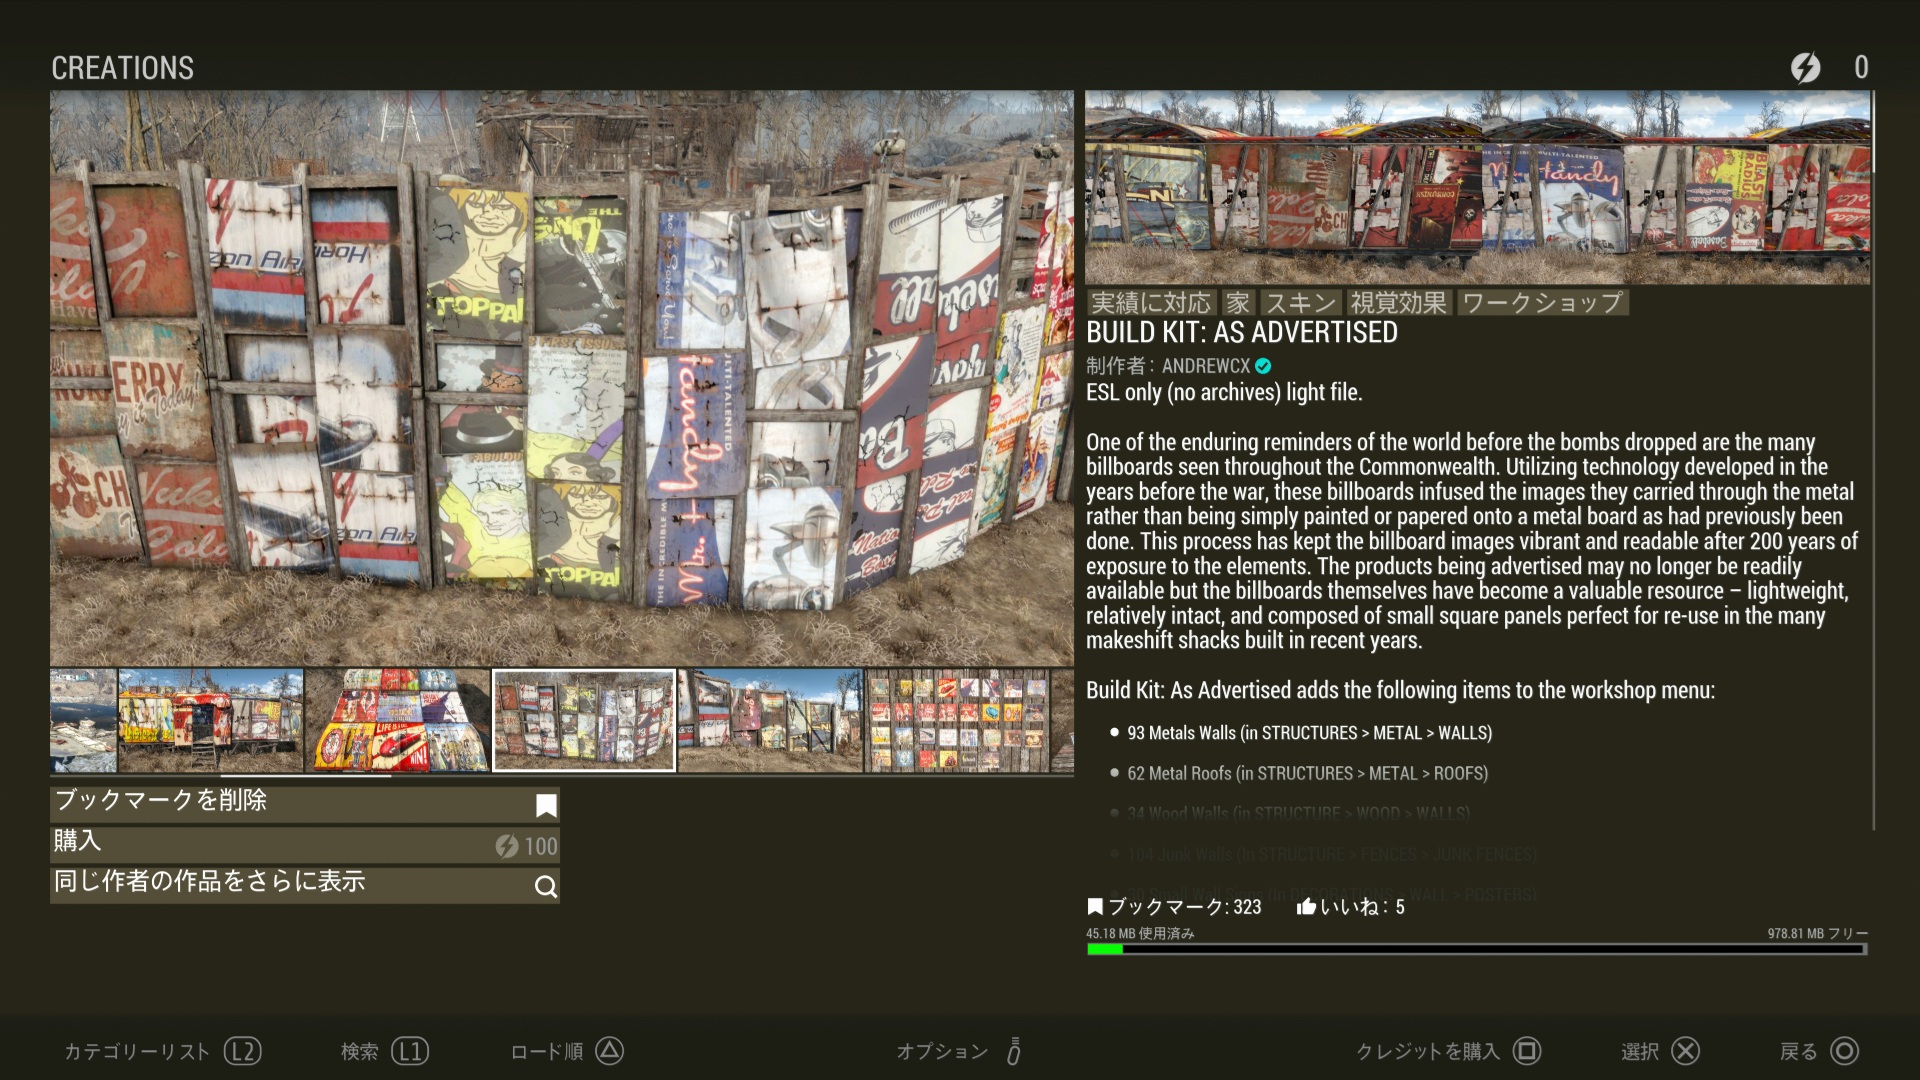Click the bookmark flag icon
Viewport: 1920px width, 1080px height.
[x=546, y=806]
